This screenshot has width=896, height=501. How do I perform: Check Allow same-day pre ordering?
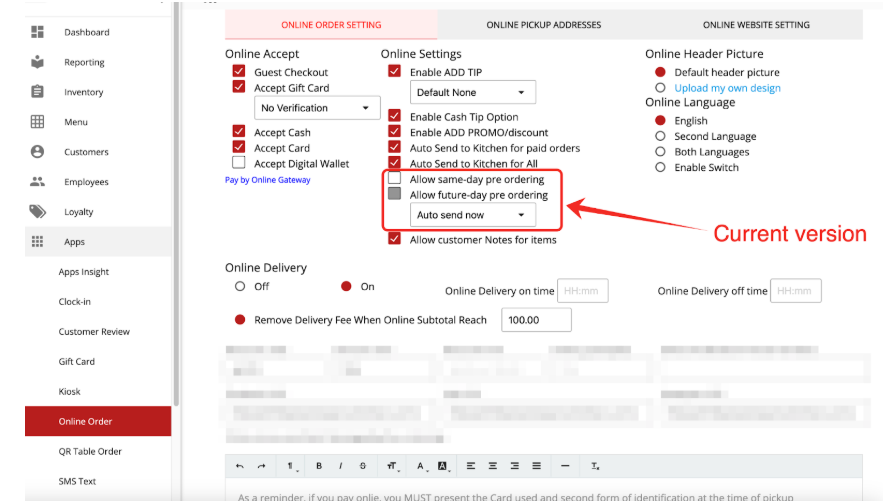(x=394, y=178)
